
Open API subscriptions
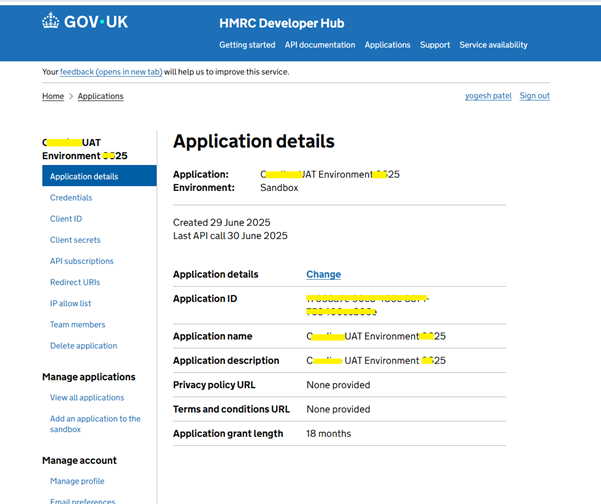click(82, 261)
